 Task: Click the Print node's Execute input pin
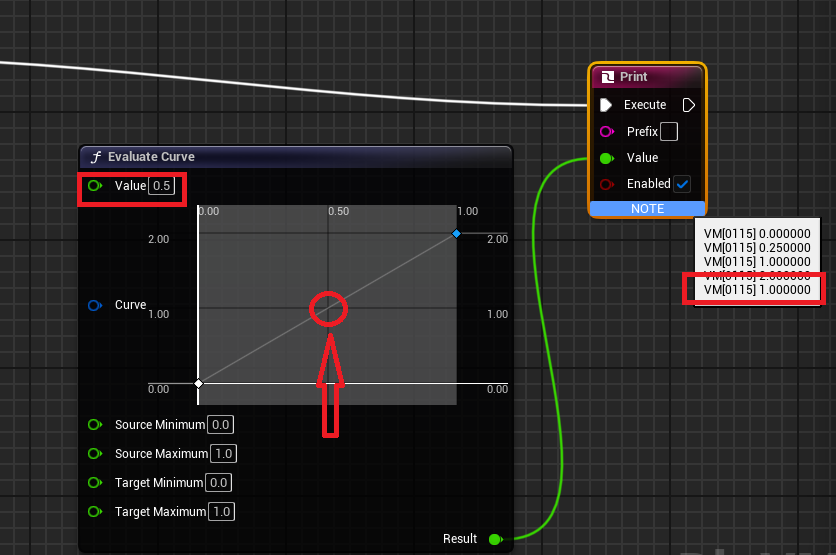pos(606,105)
